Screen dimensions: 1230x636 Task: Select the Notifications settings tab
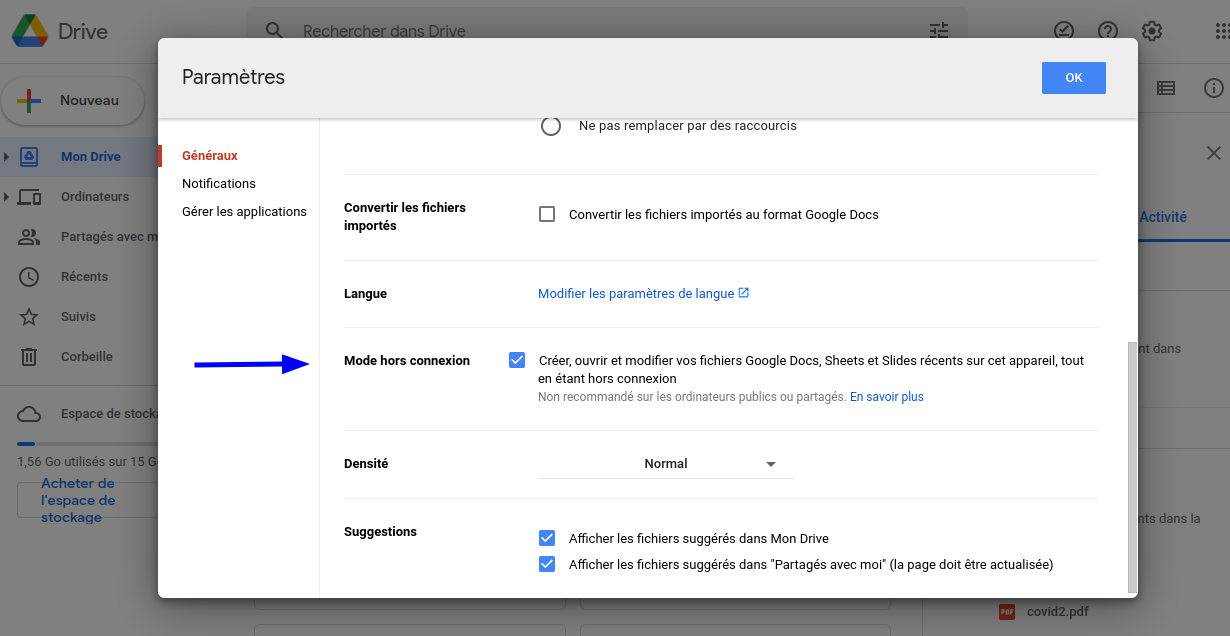click(219, 184)
